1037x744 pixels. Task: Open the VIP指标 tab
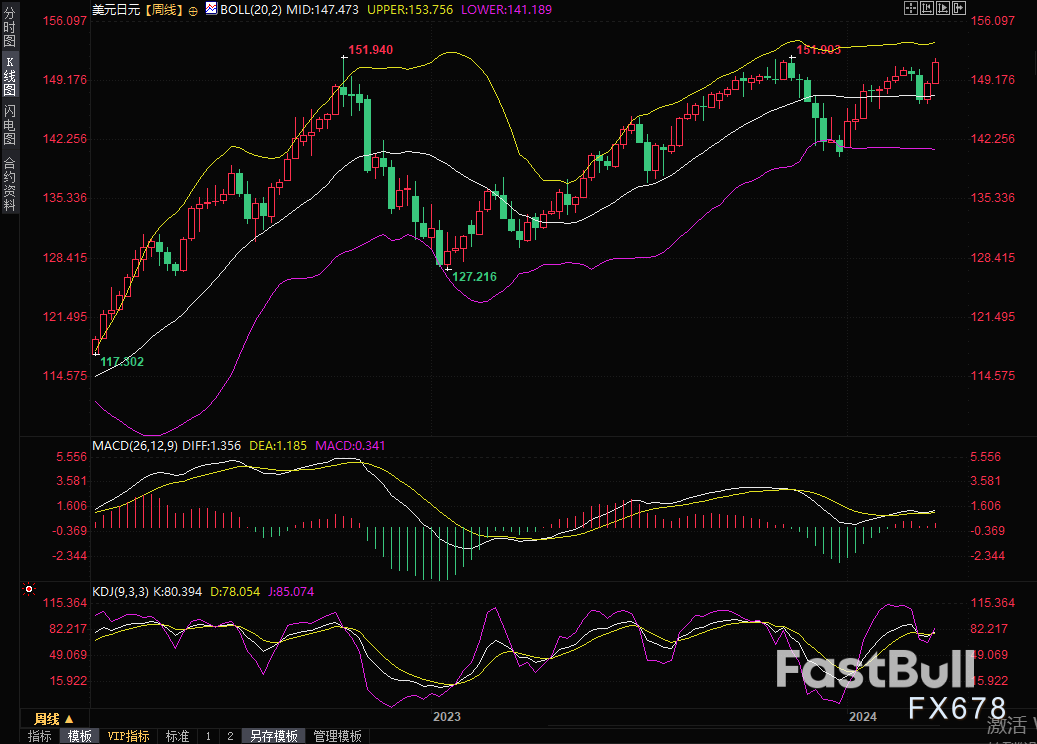128,736
